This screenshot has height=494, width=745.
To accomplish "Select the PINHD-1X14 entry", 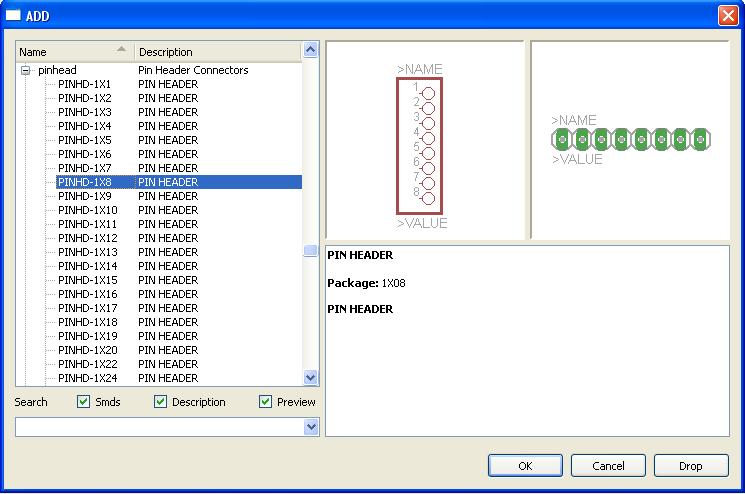I will (87, 266).
